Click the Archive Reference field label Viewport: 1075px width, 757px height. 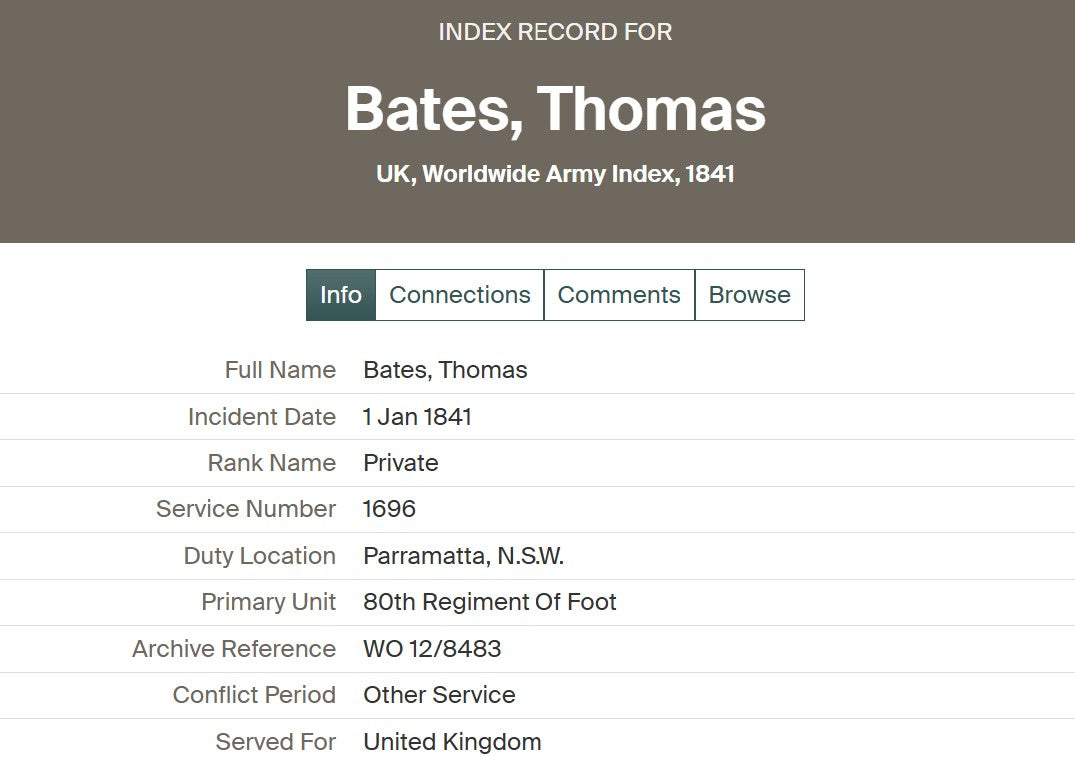[234, 649]
